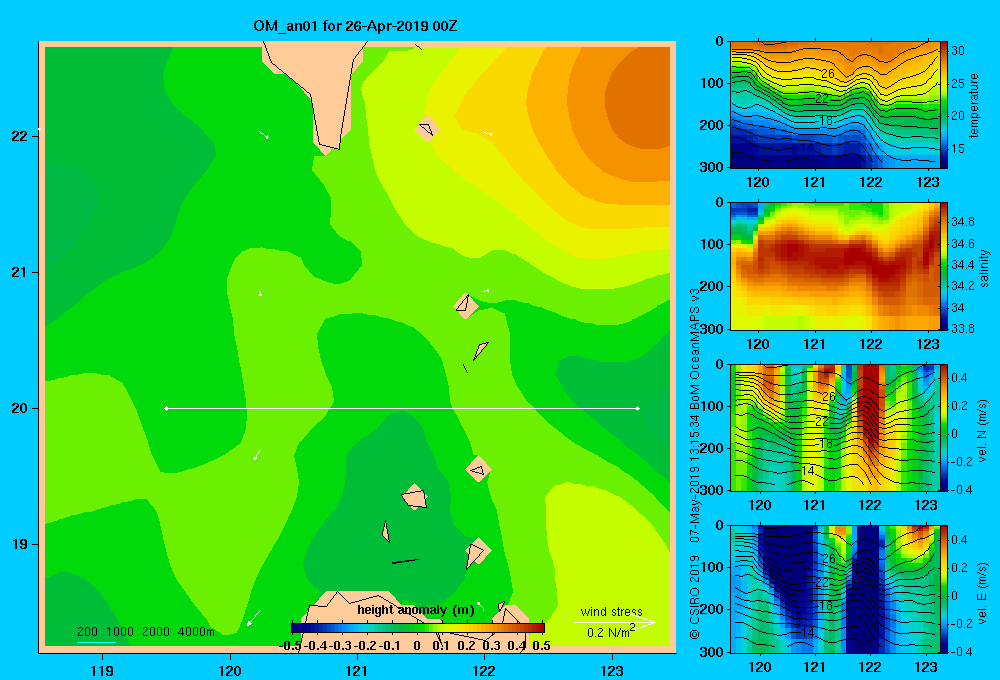Click the 'height anomaly (m)' label
The image size is (1000, 680).
coord(416,610)
